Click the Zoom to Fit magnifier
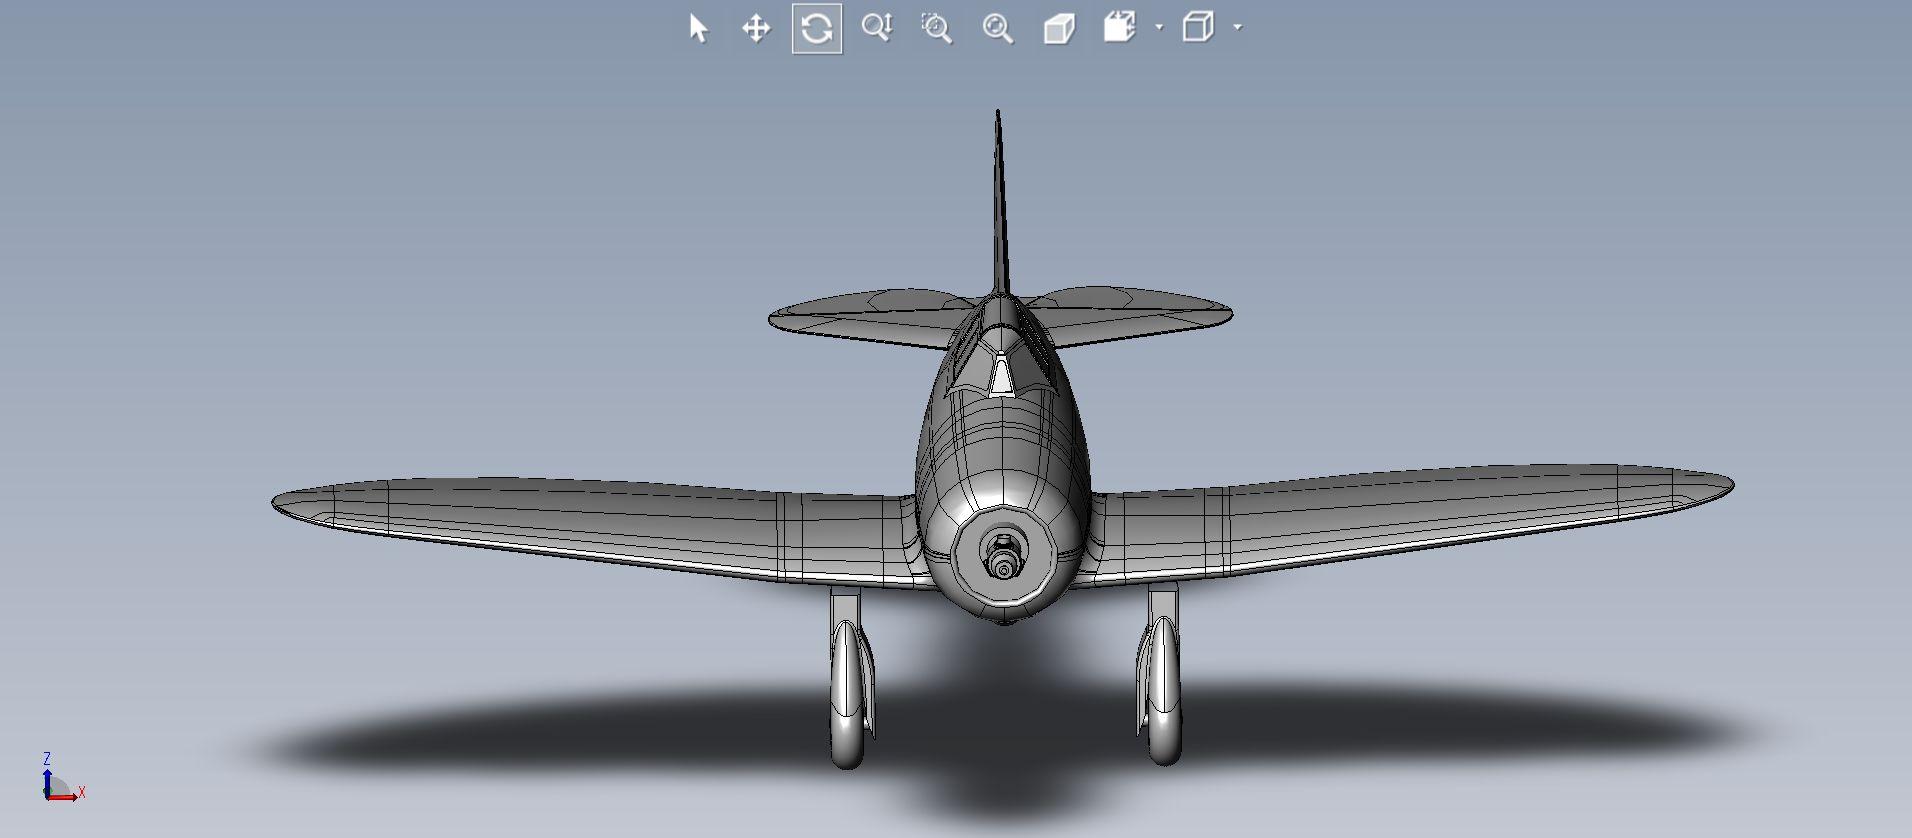The width and height of the screenshot is (1912, 838). [997, 28]
